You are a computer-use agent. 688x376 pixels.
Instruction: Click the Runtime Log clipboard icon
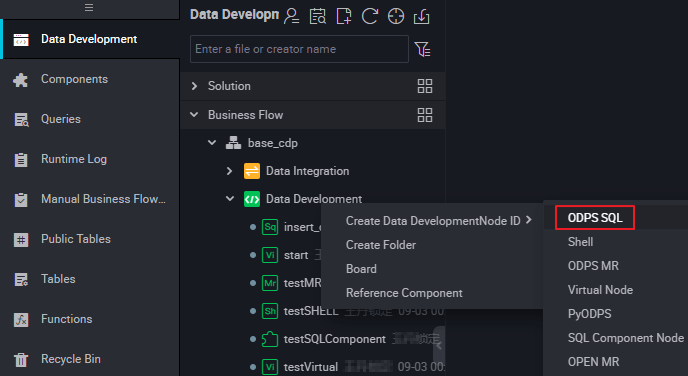(x=21, y=160)
